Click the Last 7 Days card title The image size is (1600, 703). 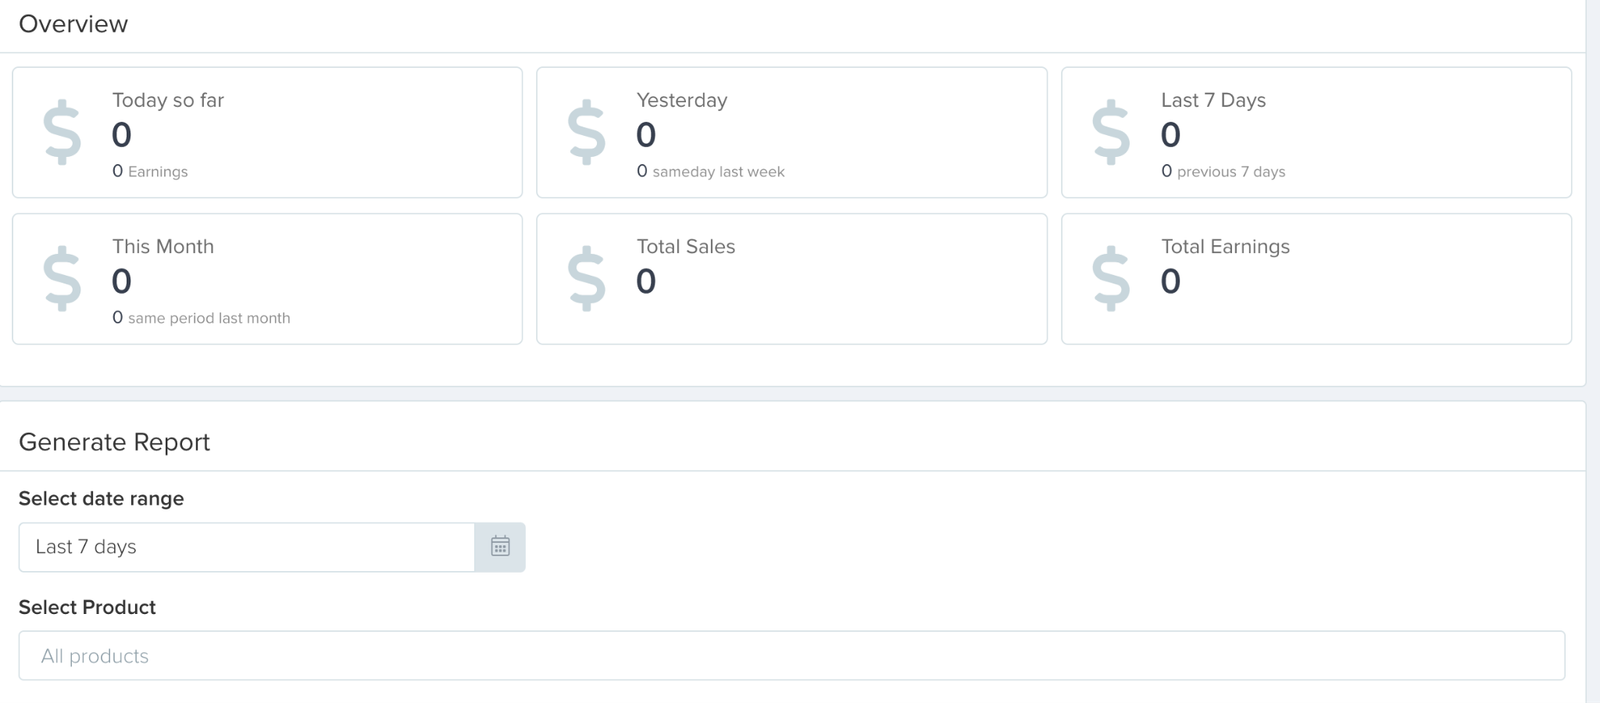1213,100
